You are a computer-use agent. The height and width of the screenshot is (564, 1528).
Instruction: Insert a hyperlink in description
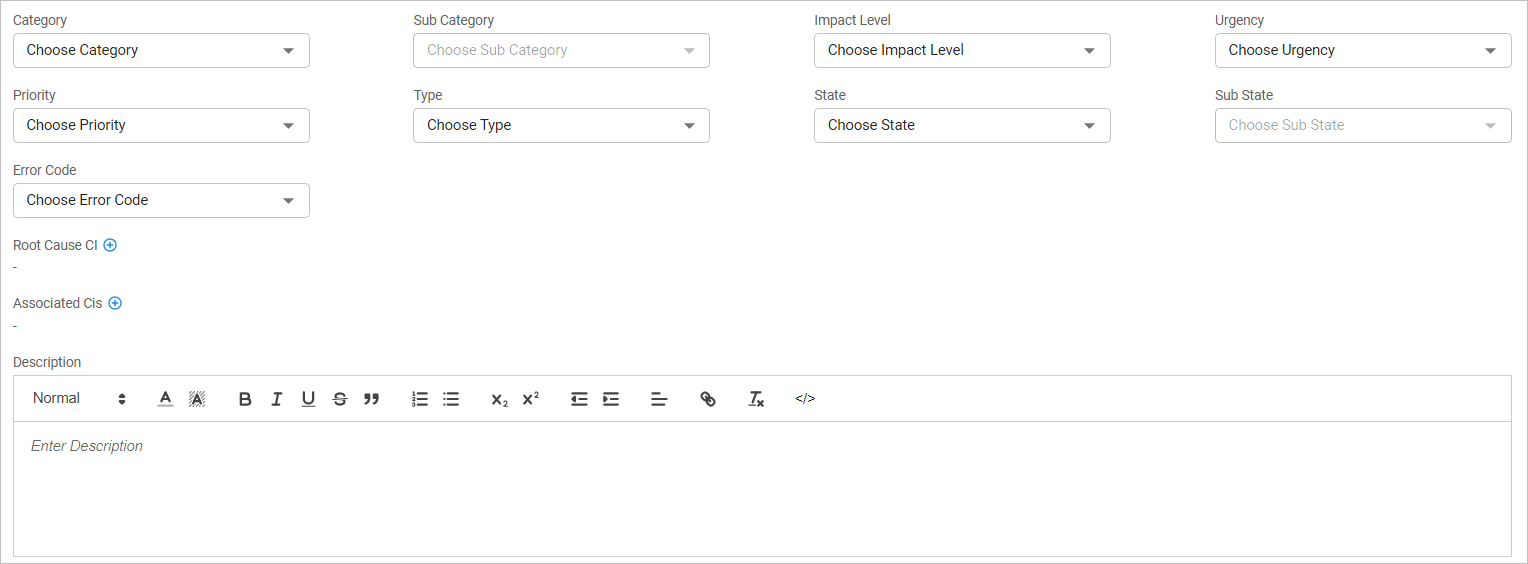point(708,399)
